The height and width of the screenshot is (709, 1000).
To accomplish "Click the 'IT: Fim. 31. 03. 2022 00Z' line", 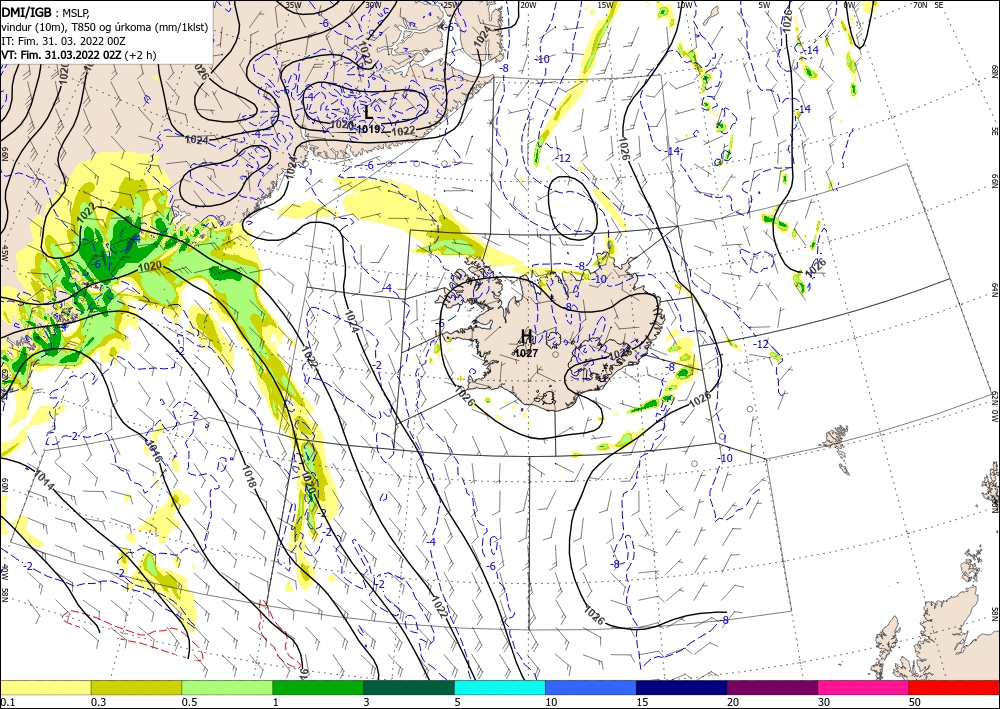I will coord(63,41).
